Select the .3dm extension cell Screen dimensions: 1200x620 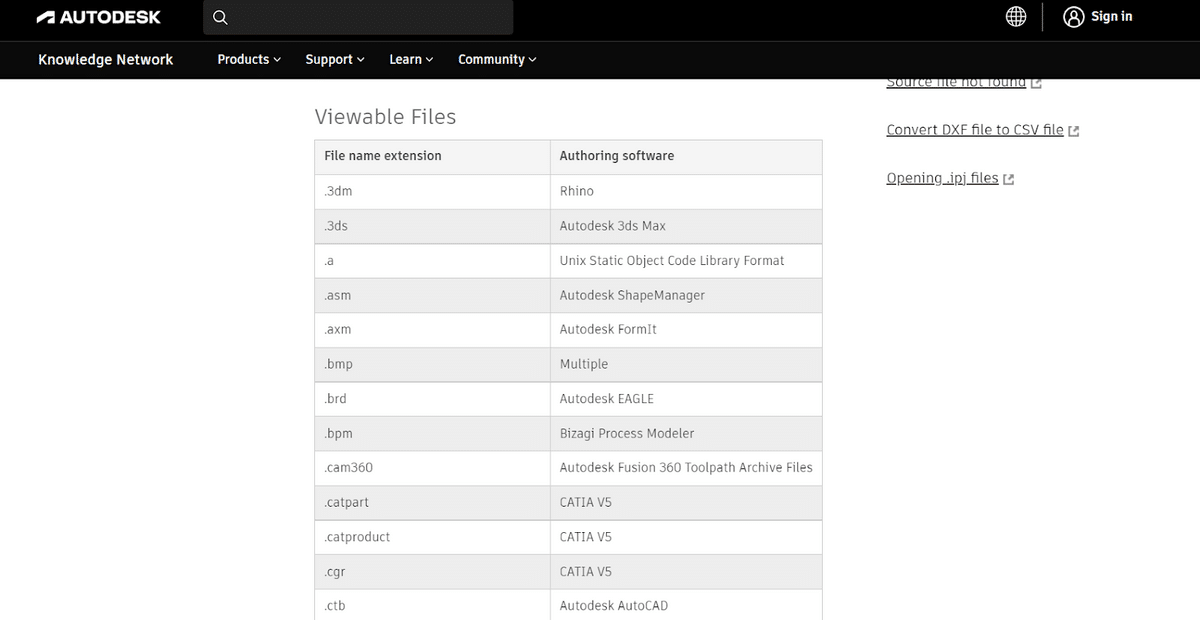click(x=432, y=192)
